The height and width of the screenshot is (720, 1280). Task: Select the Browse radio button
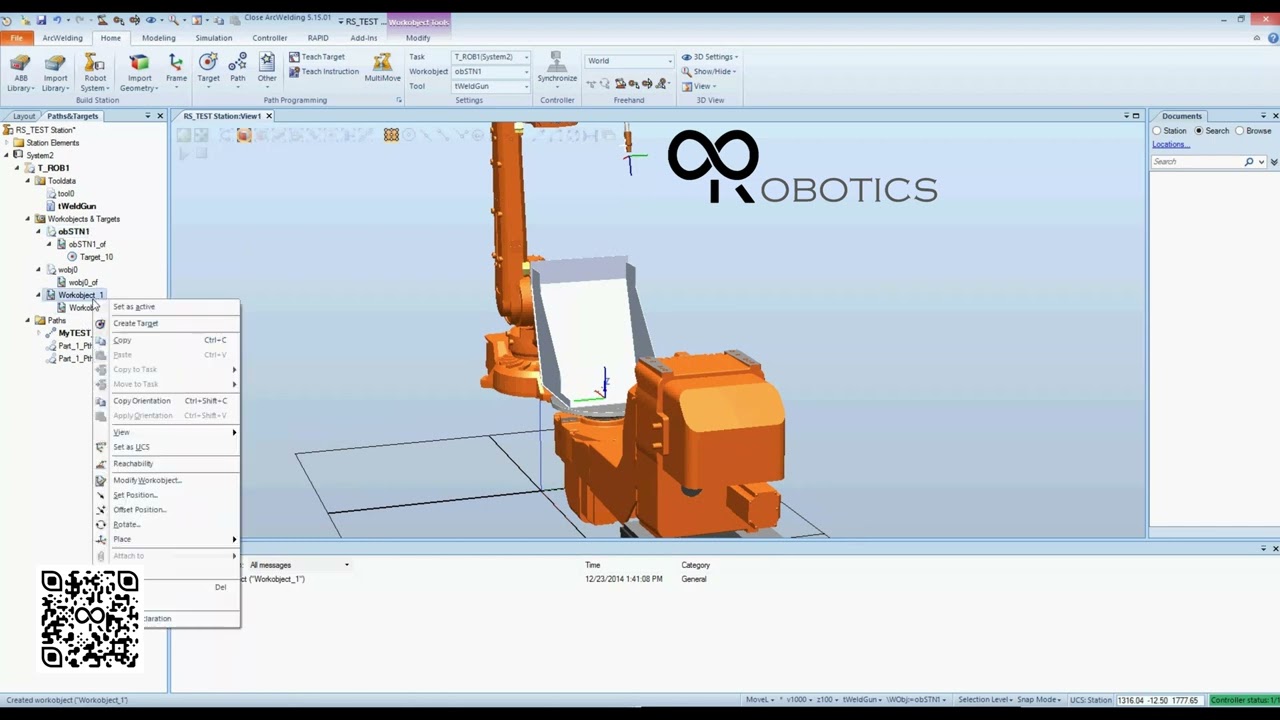click(1240, 131)
